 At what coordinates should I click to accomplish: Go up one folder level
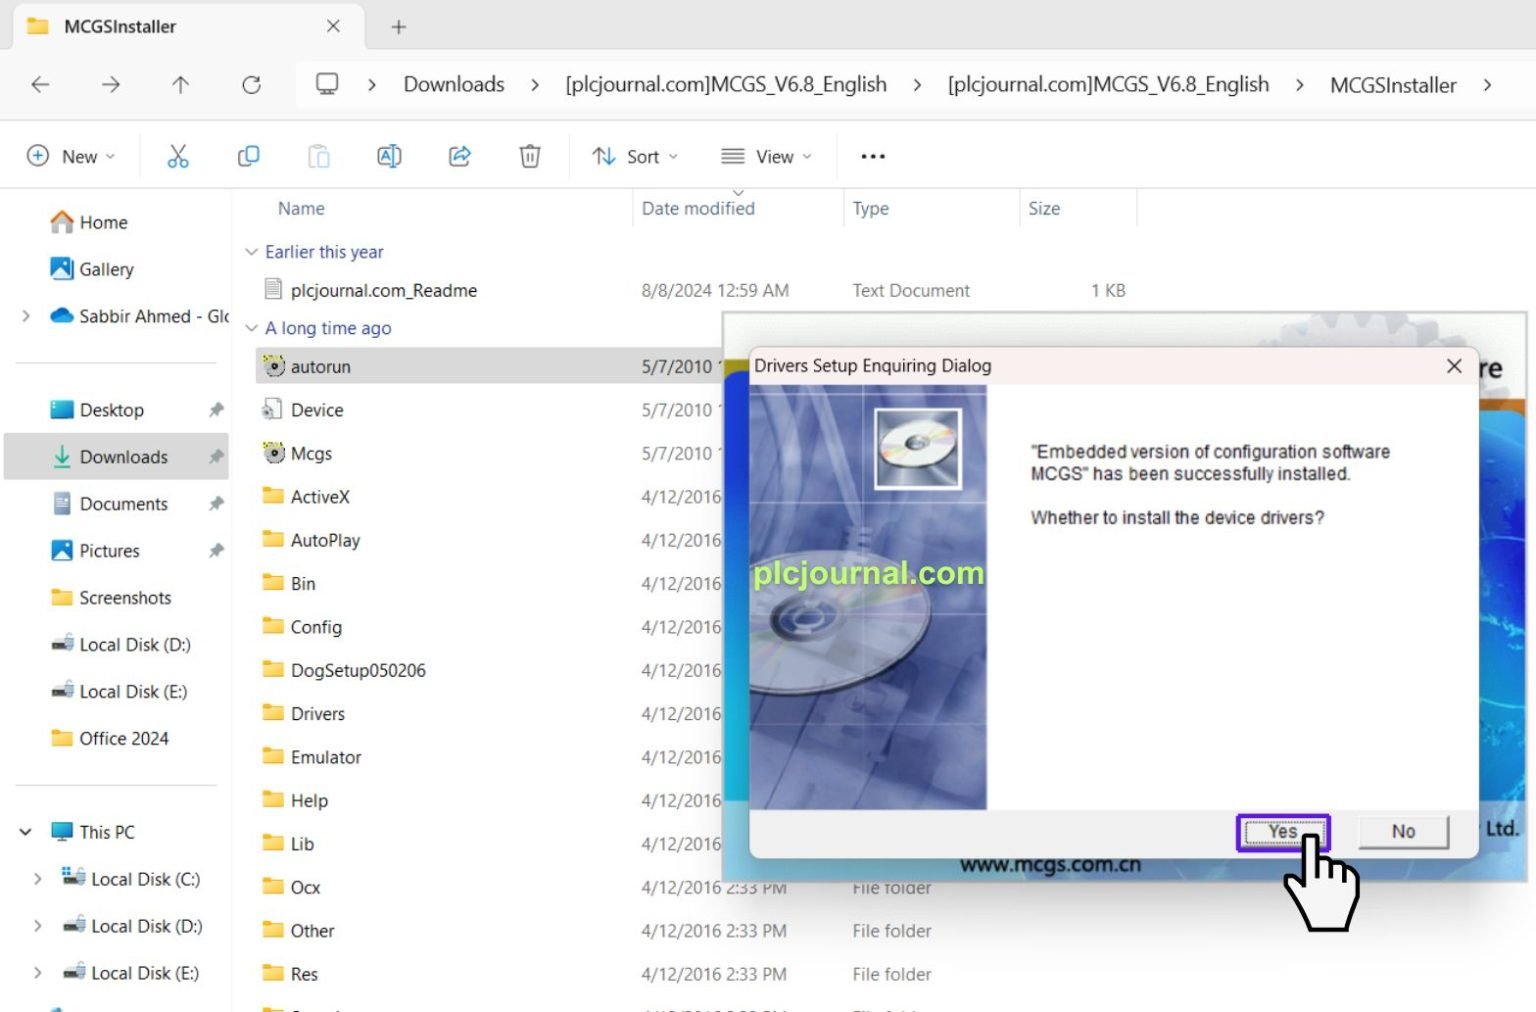(x=180, y=84)
